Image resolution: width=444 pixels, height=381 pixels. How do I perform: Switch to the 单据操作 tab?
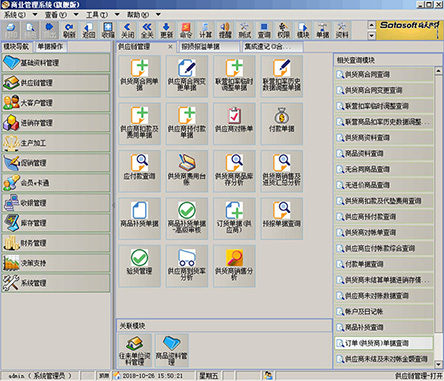(x=50, y=47)
